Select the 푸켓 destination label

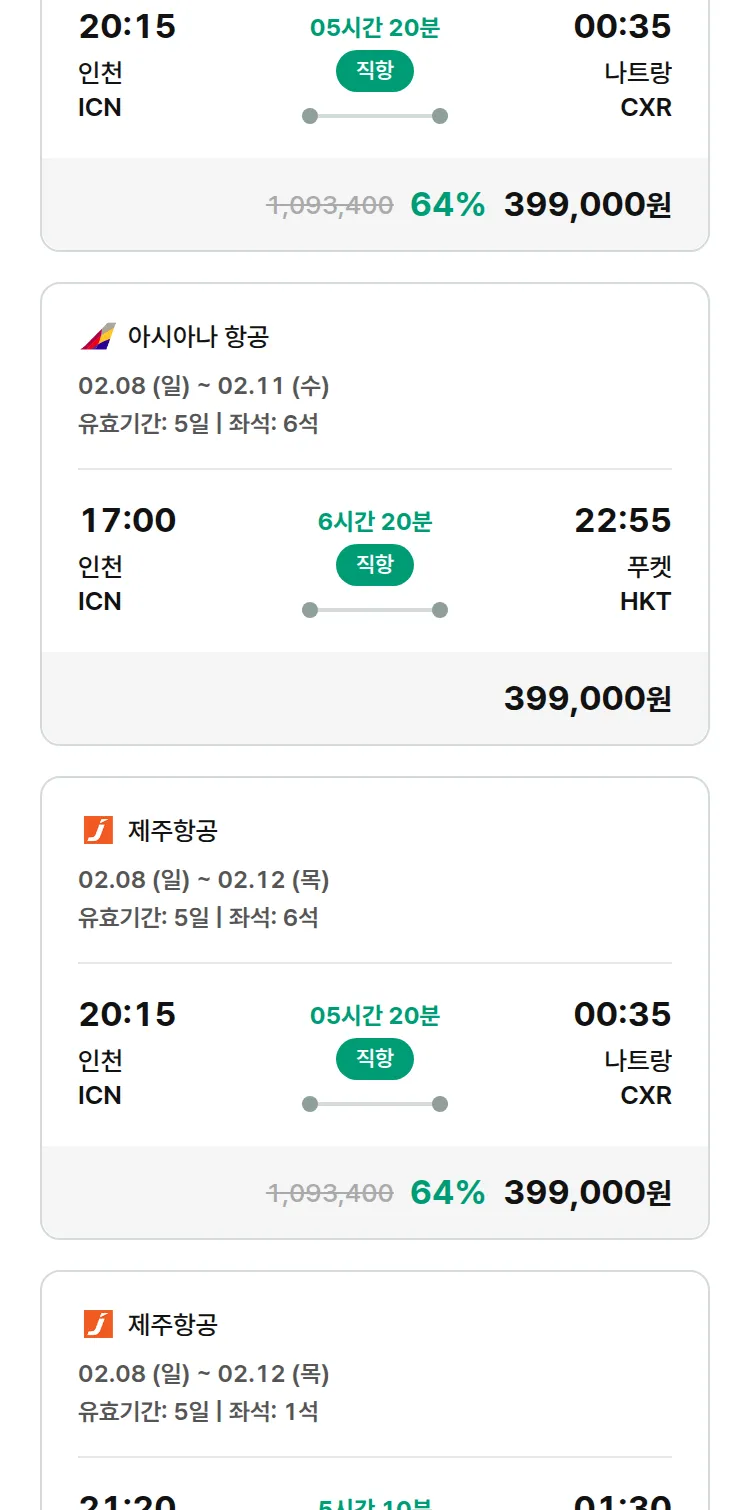(x=647, y=567)
